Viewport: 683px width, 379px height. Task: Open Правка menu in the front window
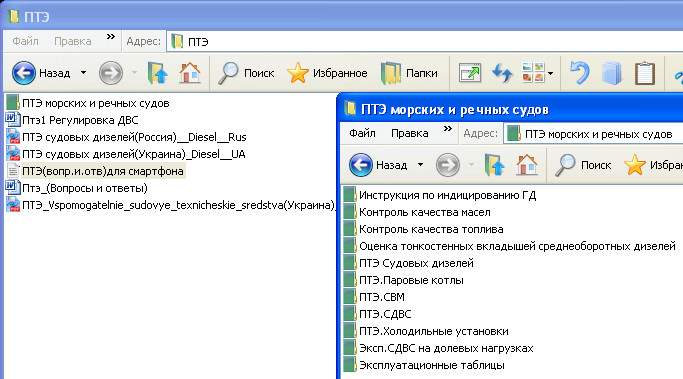pyautogui.click(x=409, y=133)
